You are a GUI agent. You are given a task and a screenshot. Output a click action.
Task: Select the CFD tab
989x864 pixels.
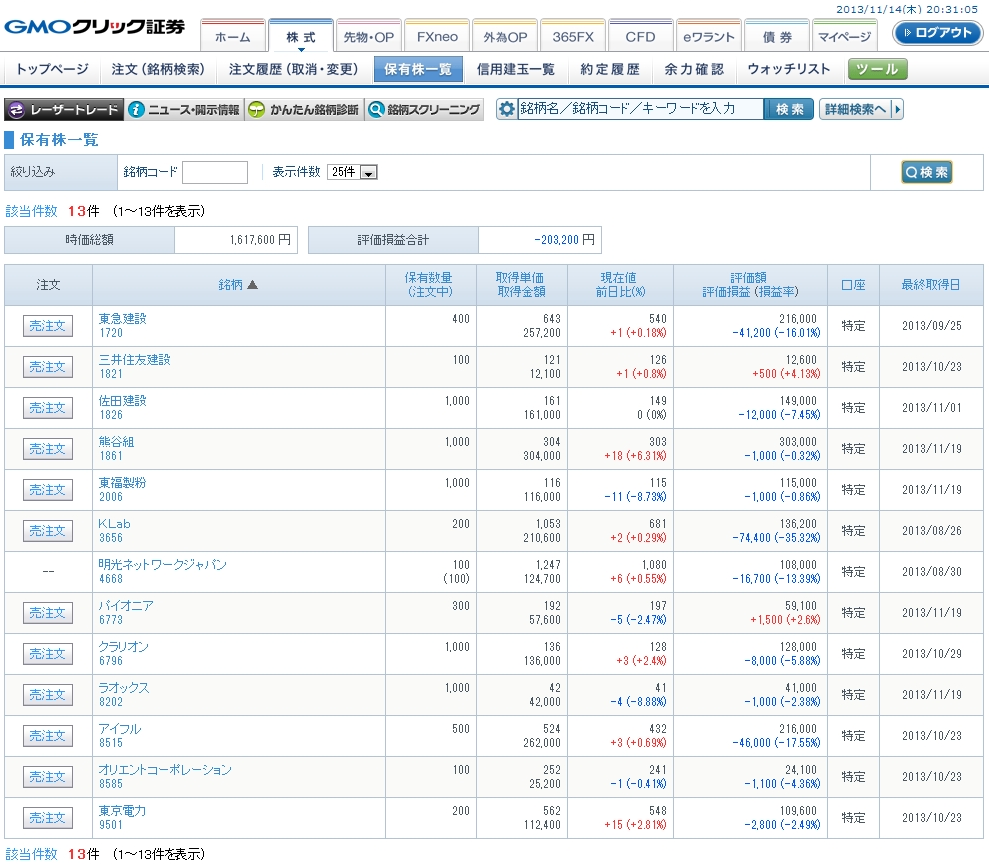click(x=640, y=37)
